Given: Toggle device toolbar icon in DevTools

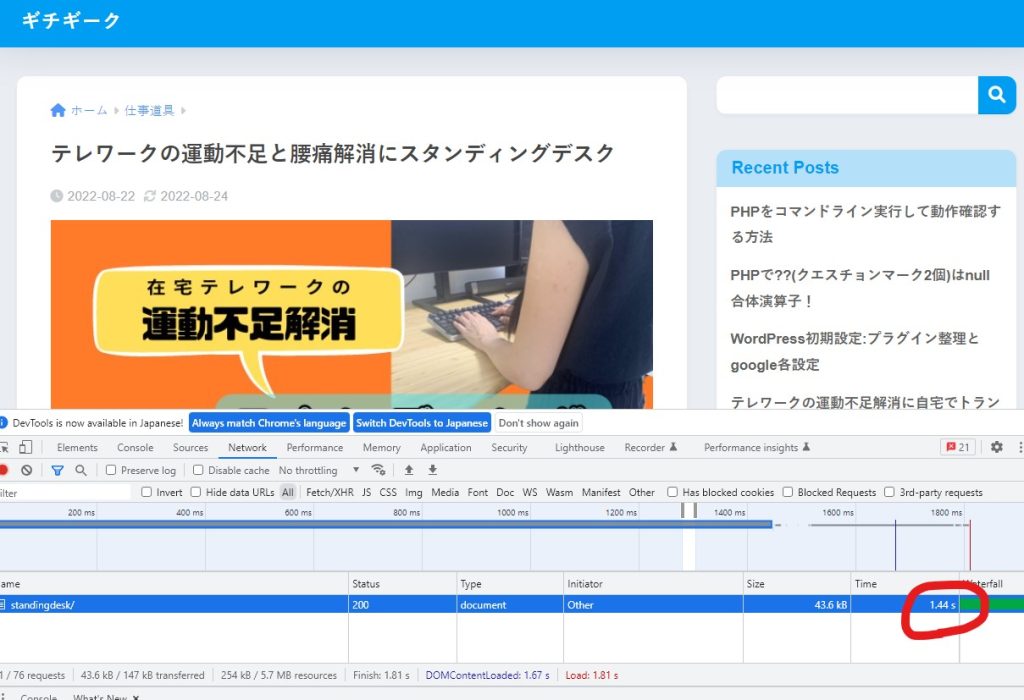Looking at the screenshot, I should pos(26,447).
